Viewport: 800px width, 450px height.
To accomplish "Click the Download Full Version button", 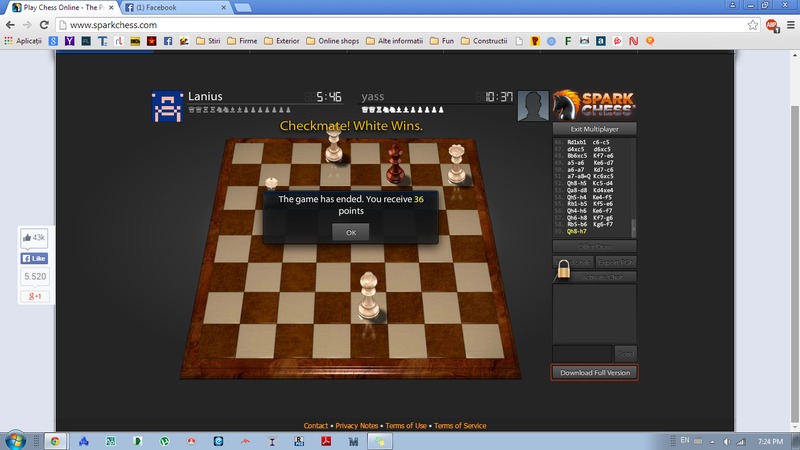I will (x=593, y=373).
